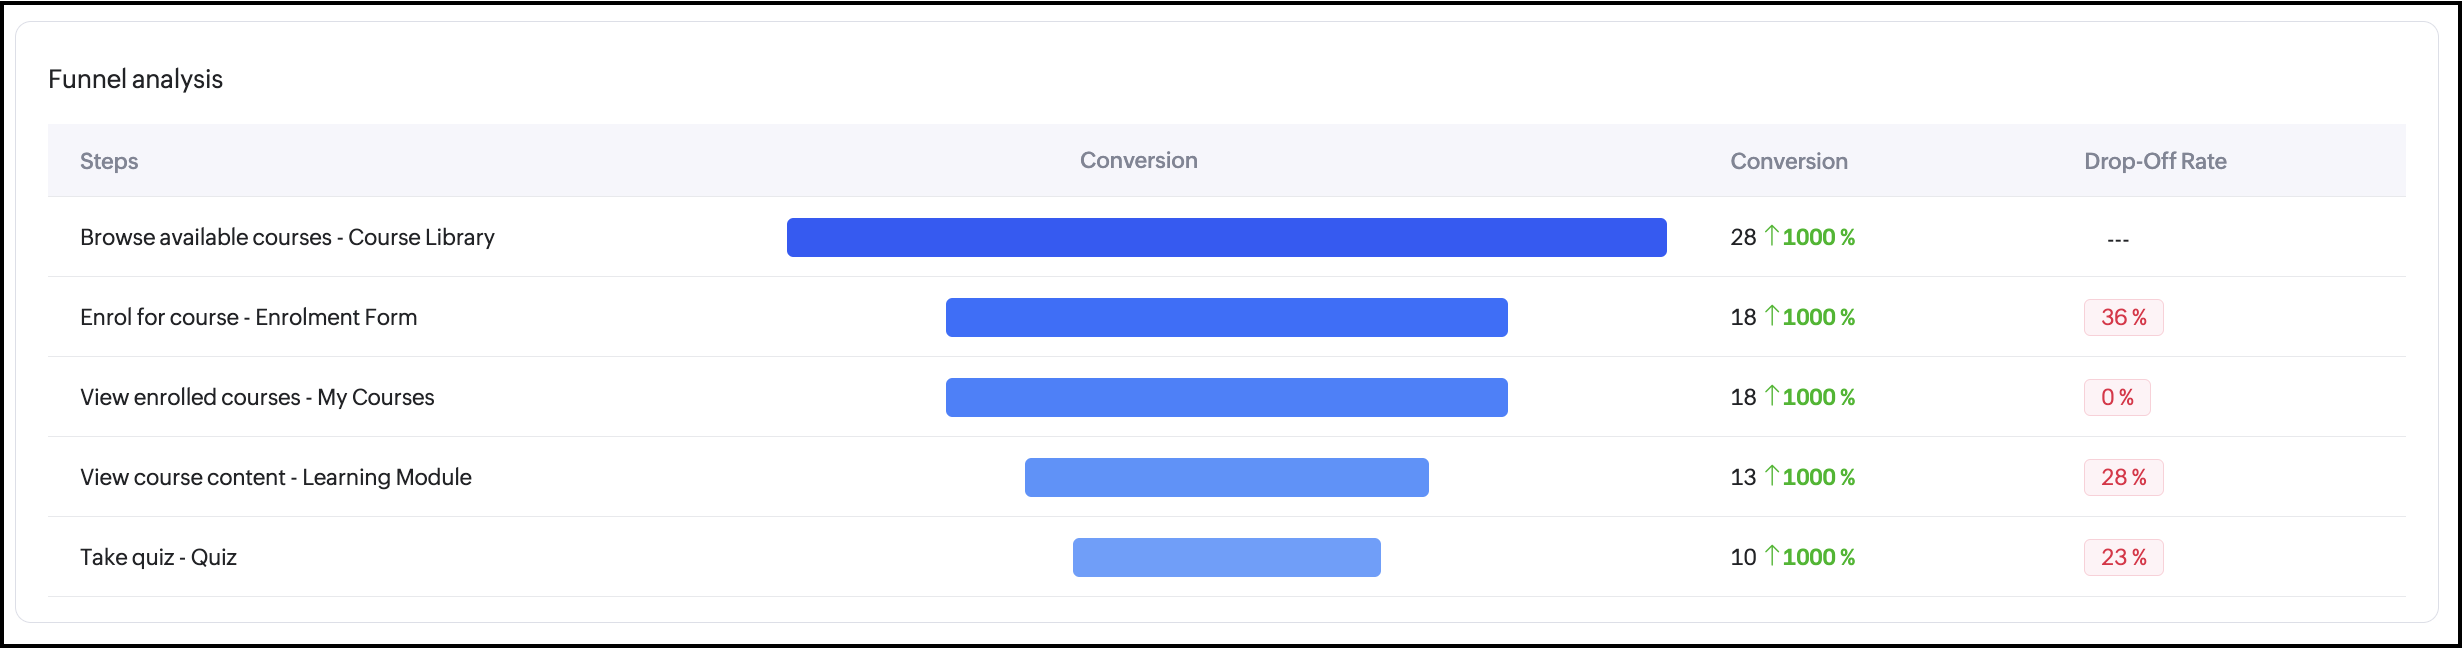Click the green up arrow beside 10
Screen dimensions: 2462x648
1771,556
